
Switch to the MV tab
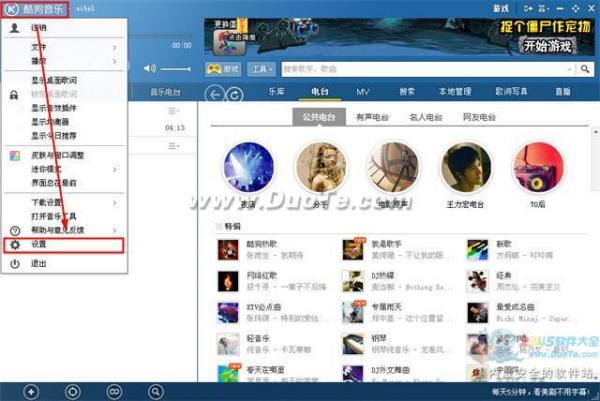click(362, 92)
